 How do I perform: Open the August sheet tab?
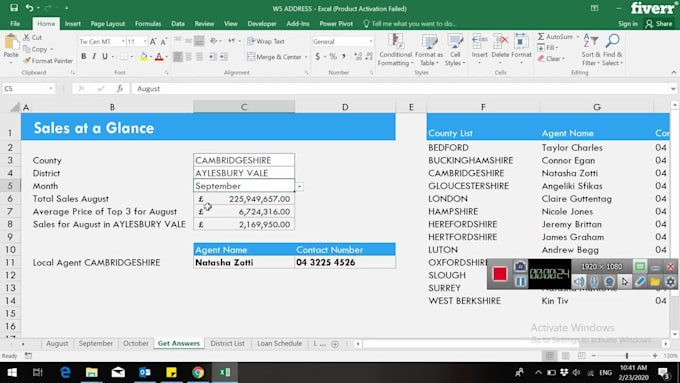pyautogui.click(x=57, y=344)
